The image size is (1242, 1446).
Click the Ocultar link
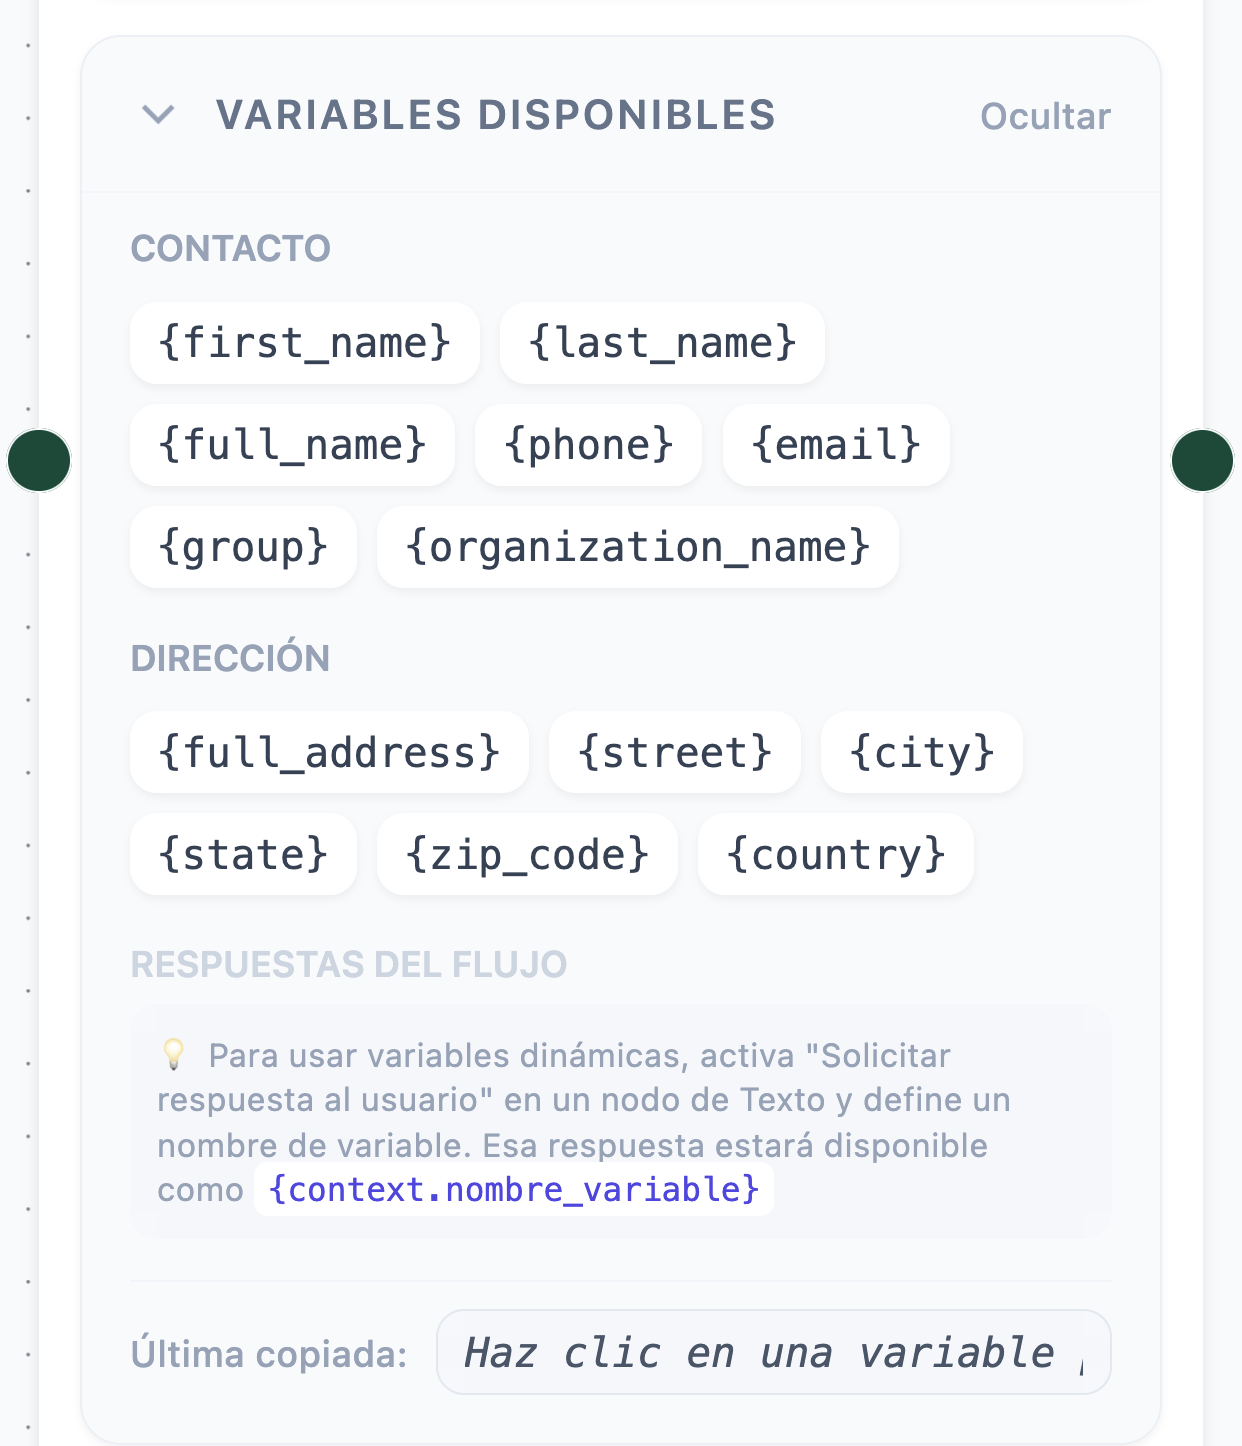click(1045, 116)
